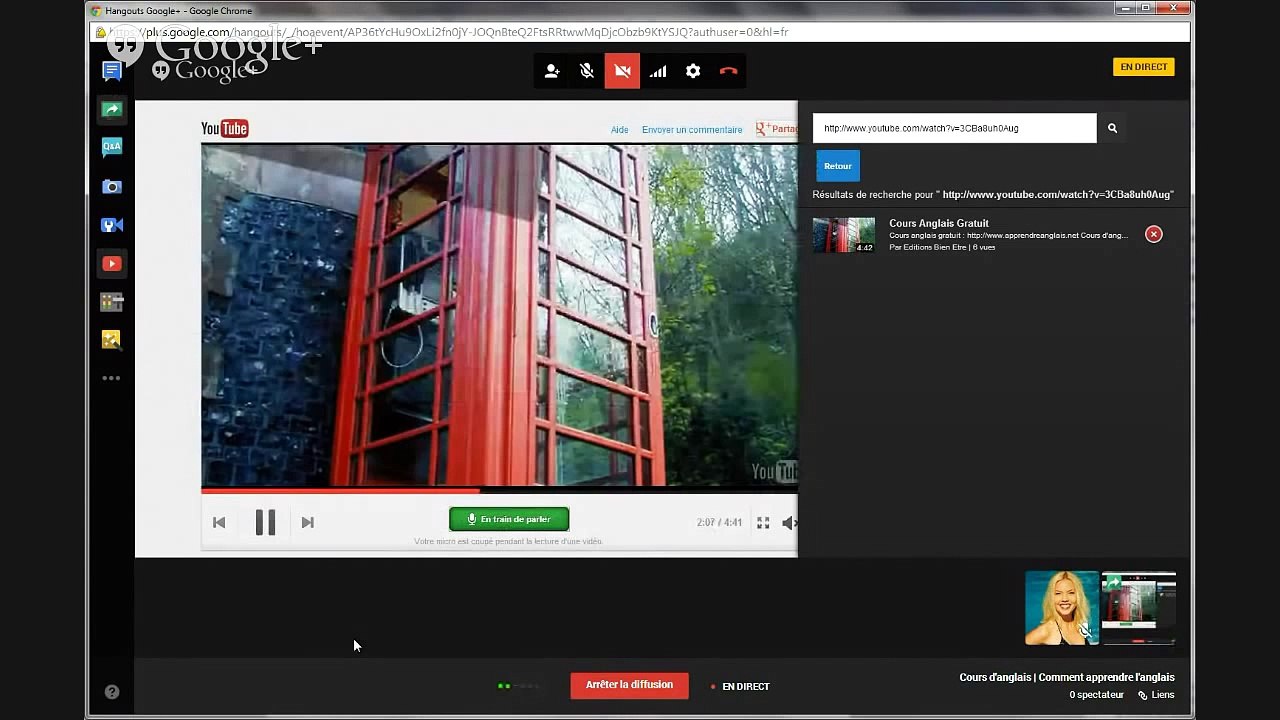Click Arrêter la diffusion button
The image size is (1280, 720).
630,685
